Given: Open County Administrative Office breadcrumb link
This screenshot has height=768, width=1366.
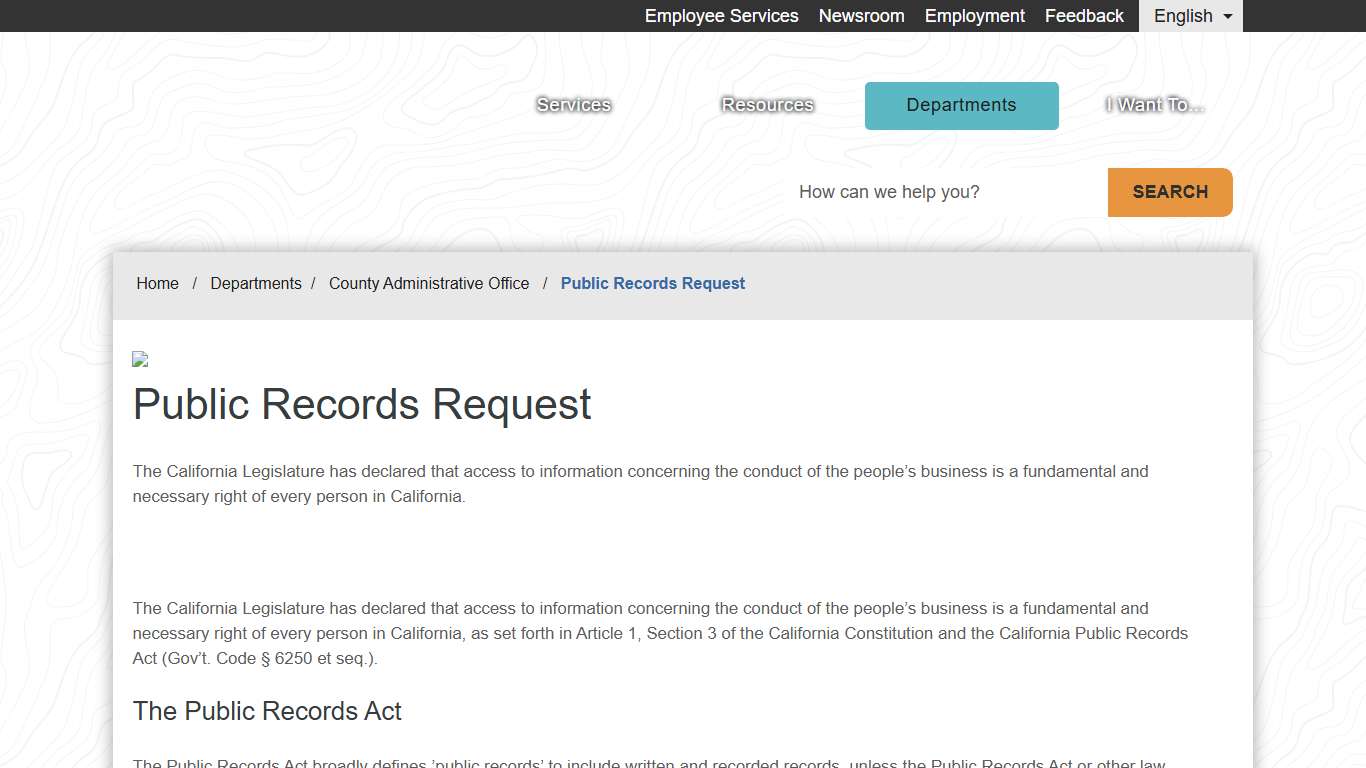Looking at the screenshot, I should click(x=428, y=283).
